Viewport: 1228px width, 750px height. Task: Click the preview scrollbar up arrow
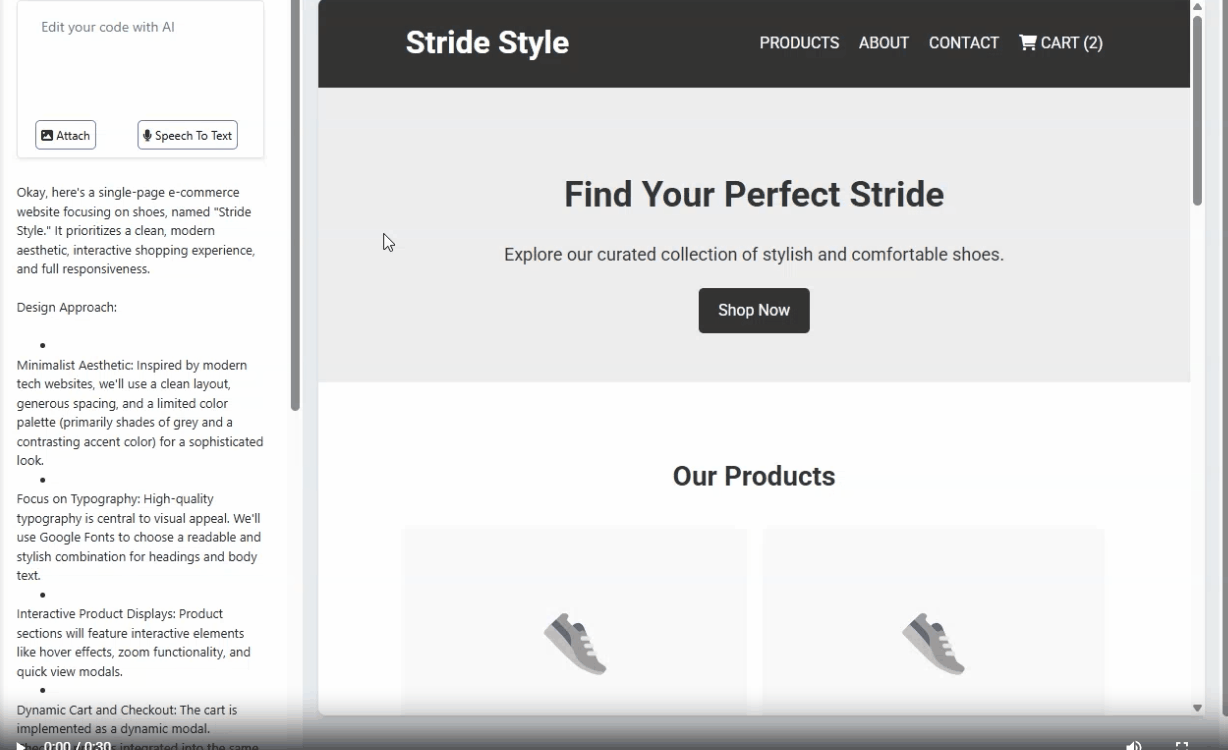point(1197,7)
